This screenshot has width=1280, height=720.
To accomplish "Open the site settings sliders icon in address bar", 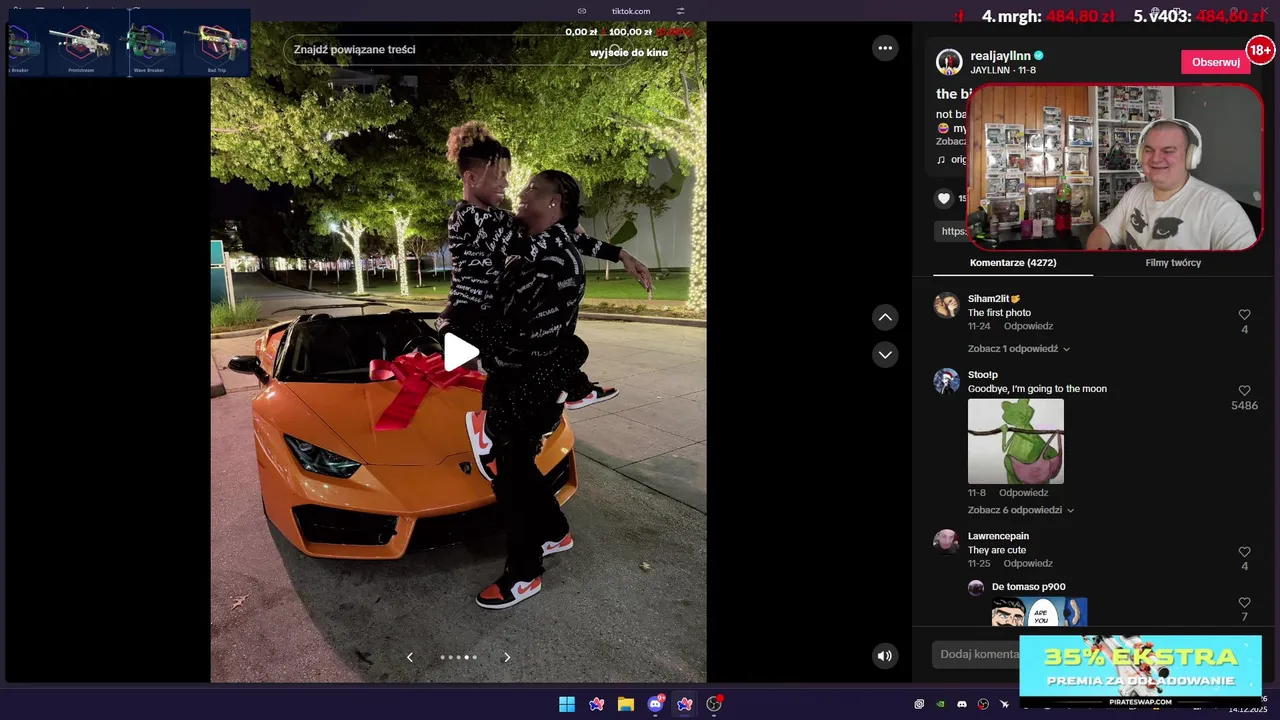I will click(x=680, y=11).
